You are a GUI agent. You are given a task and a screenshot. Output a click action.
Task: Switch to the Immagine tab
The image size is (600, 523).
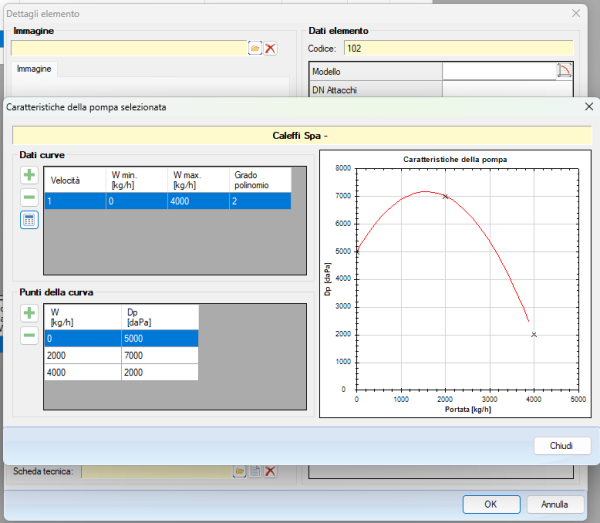[x=34, y=69]
